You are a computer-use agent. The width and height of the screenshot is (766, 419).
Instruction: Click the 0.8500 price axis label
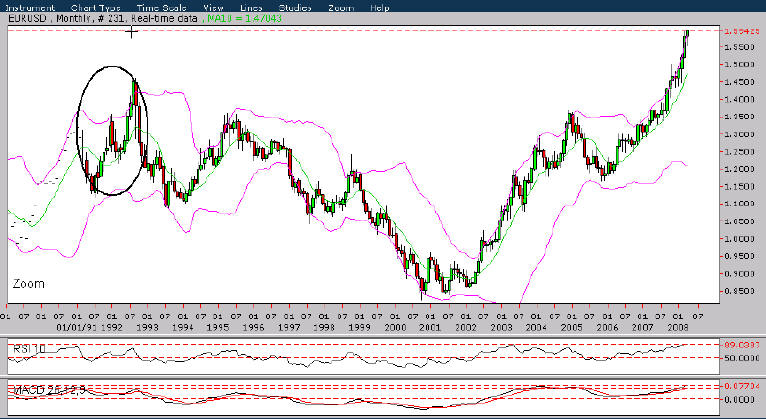click(739, 291)
